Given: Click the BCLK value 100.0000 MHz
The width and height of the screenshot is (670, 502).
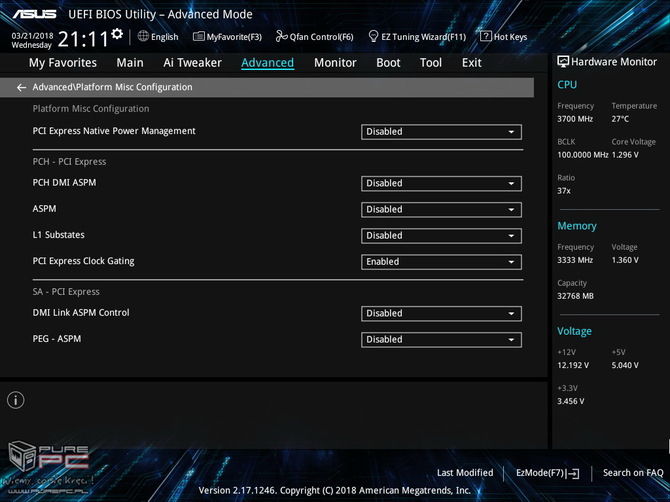Looking at the screenshot, I should [x=583, y=155].
